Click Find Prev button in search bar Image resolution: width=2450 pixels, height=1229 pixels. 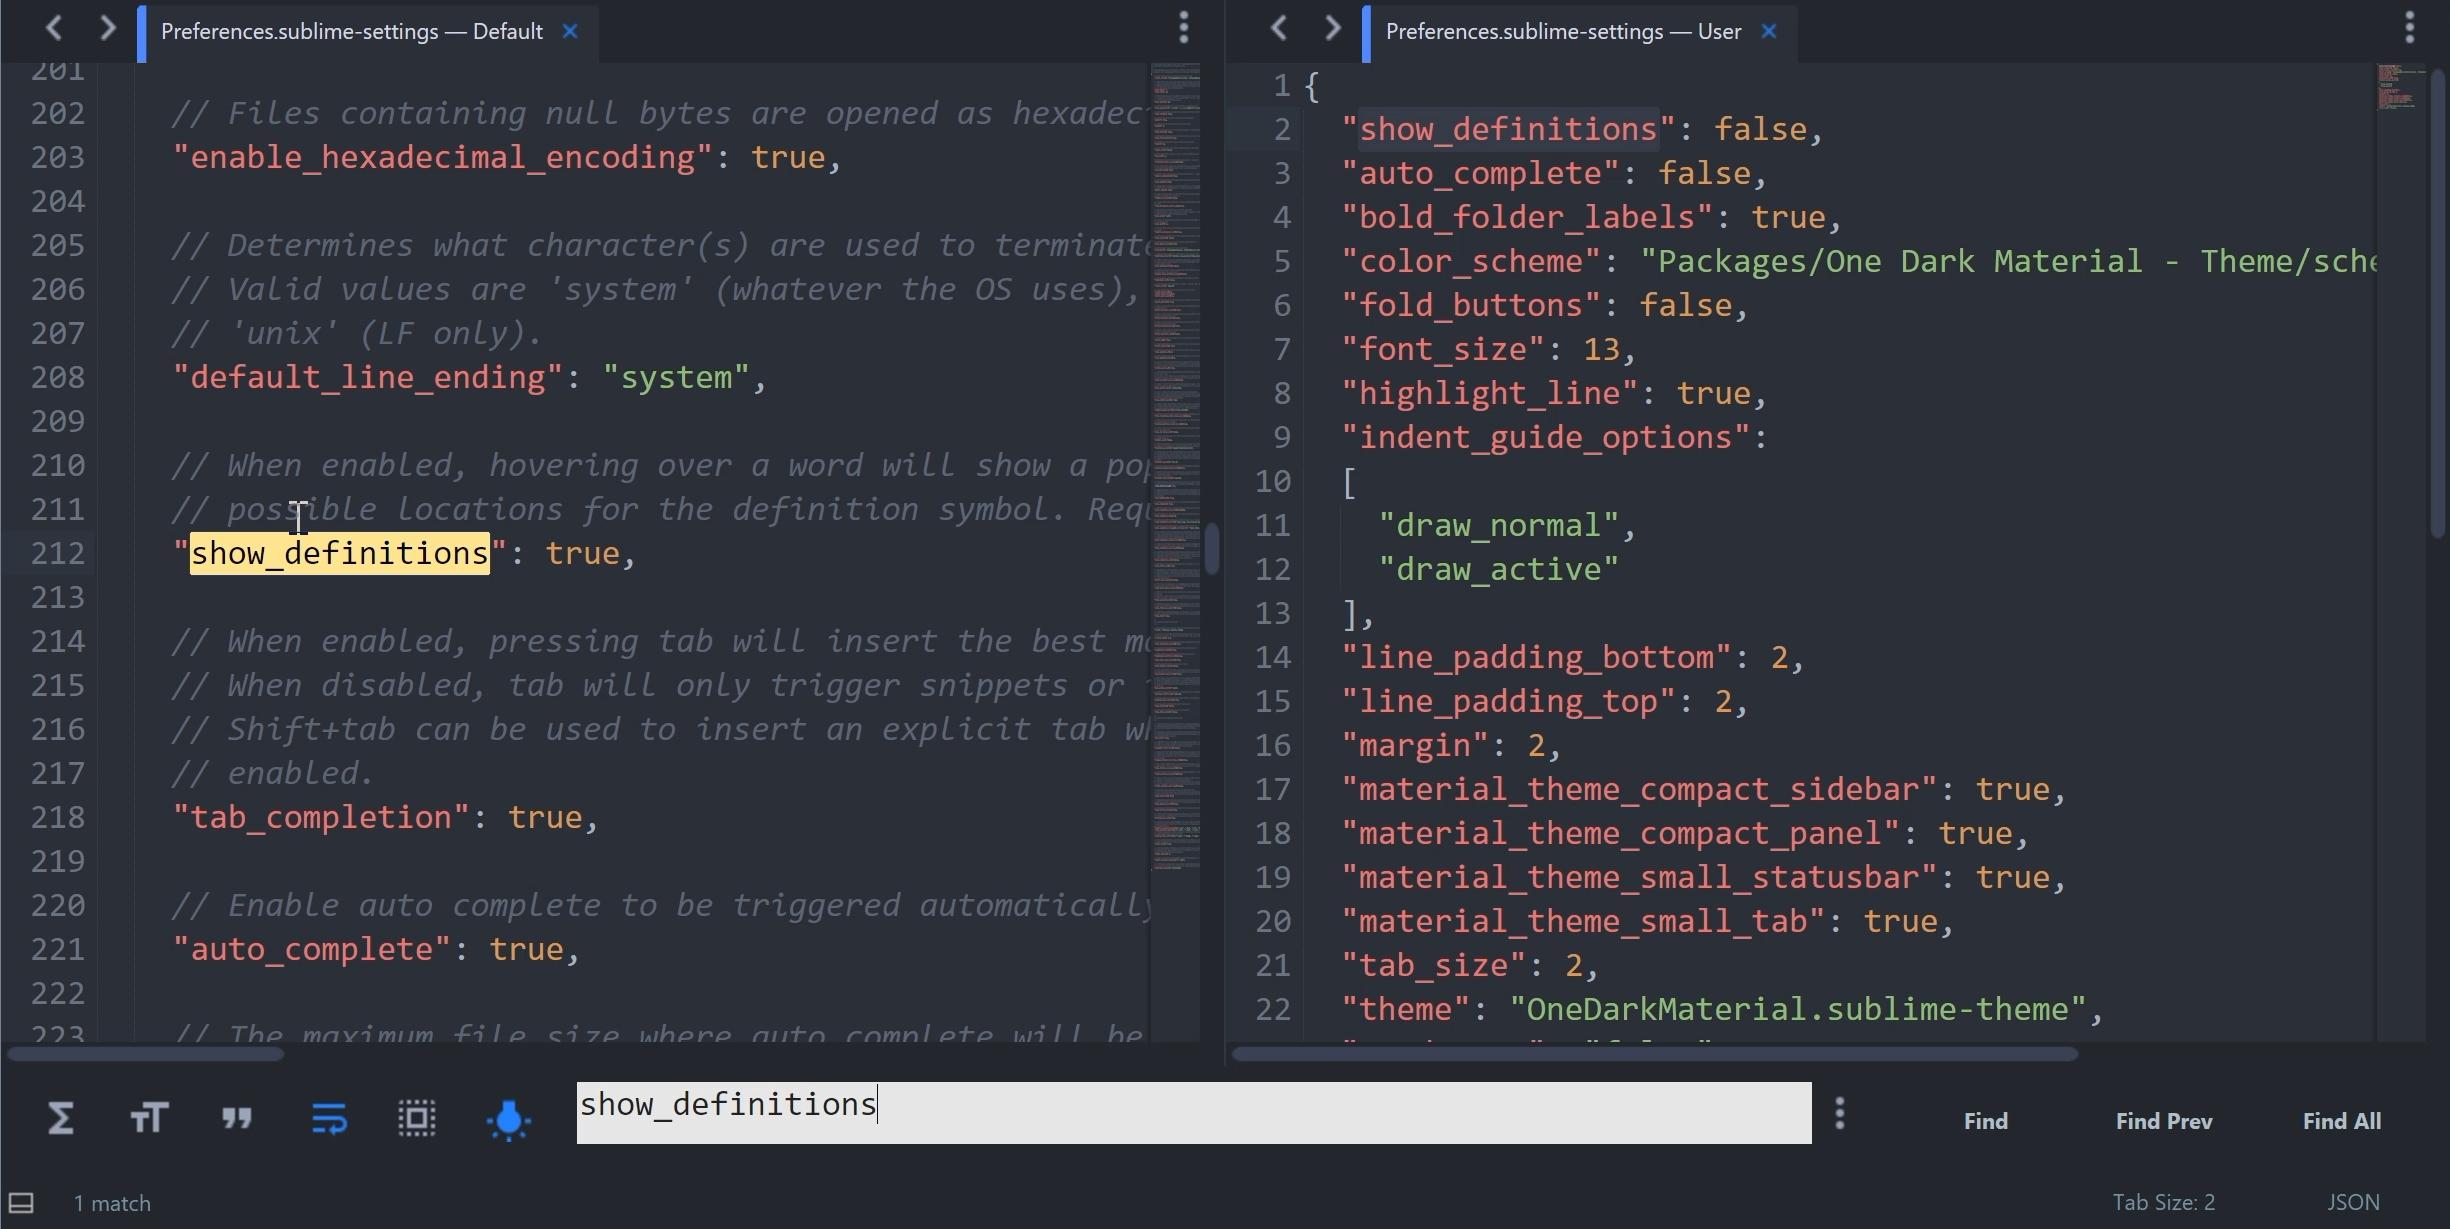pos(2165,1119)
